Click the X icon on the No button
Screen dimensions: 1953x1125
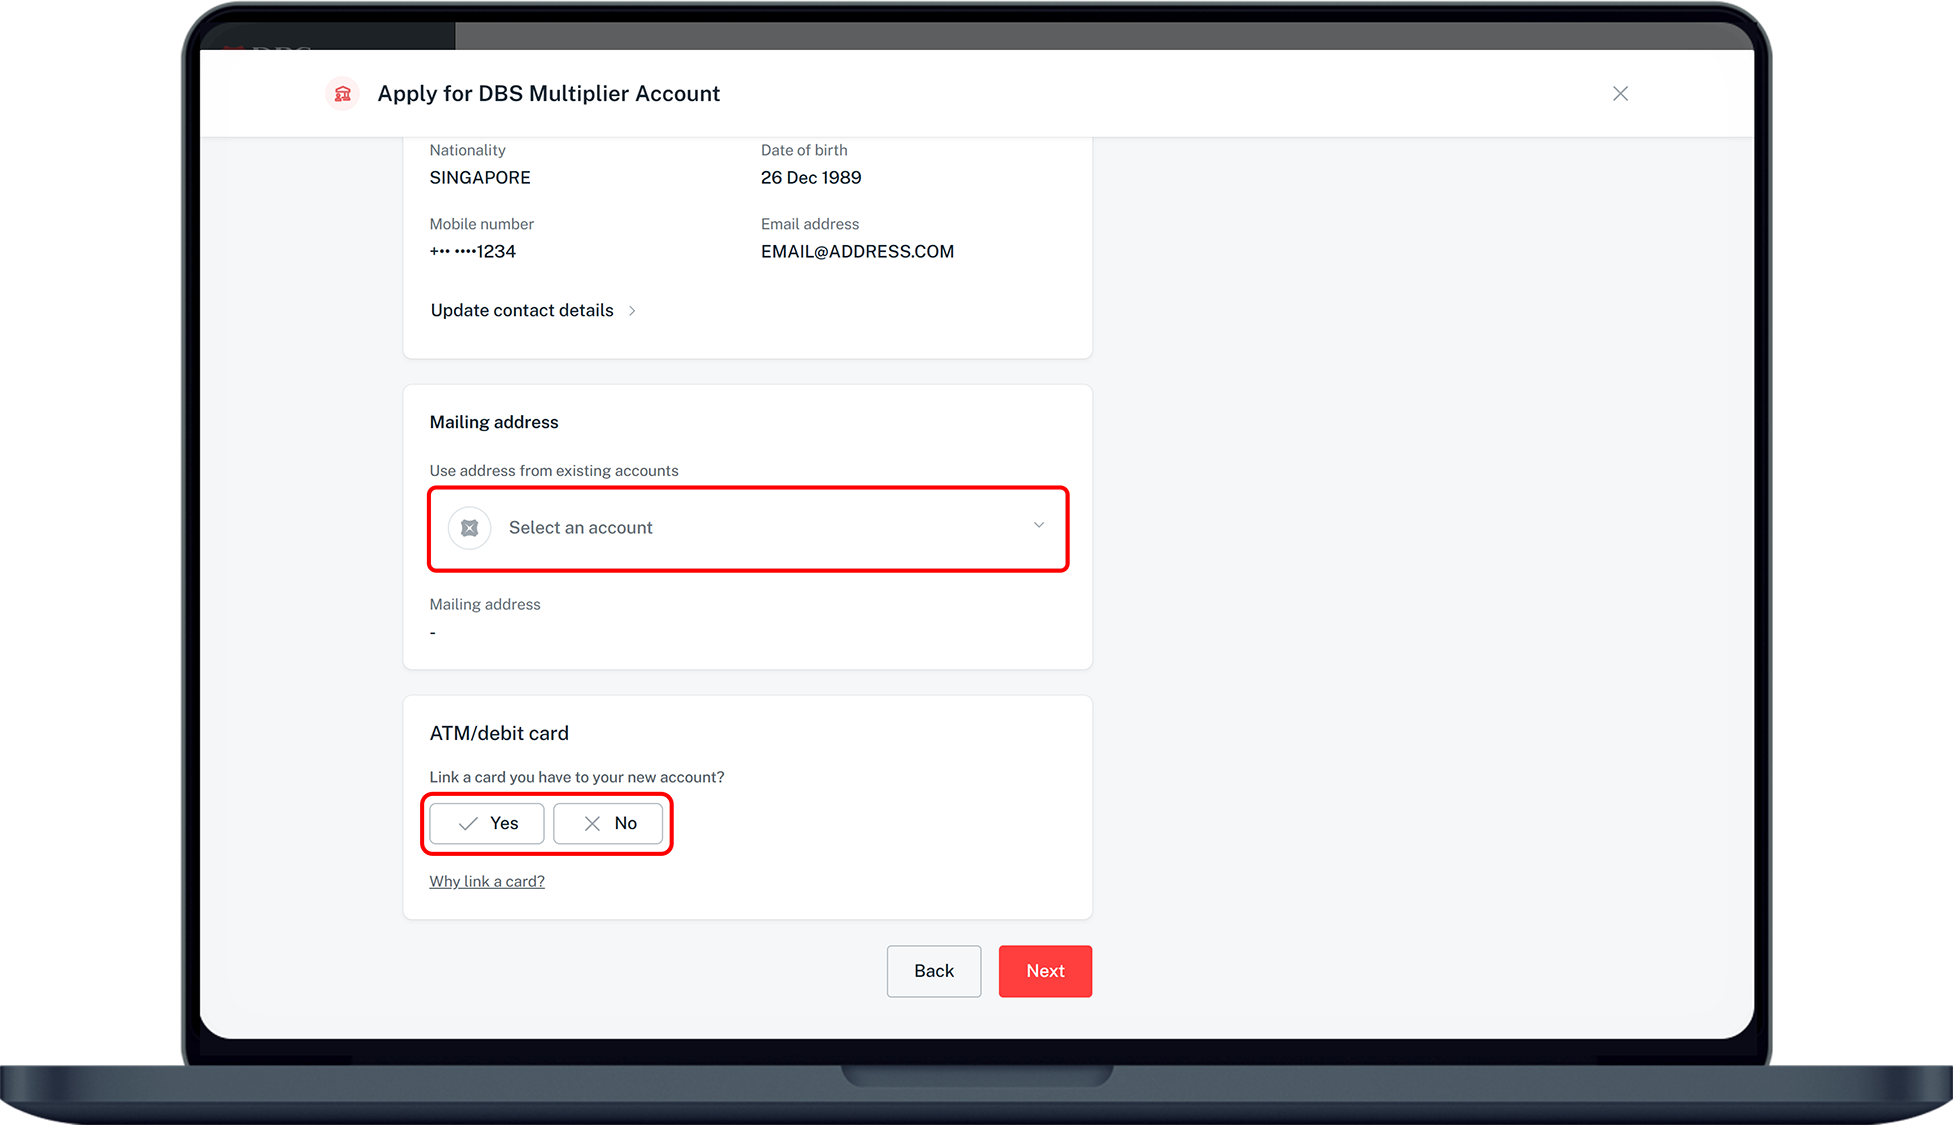pos(590,823)
